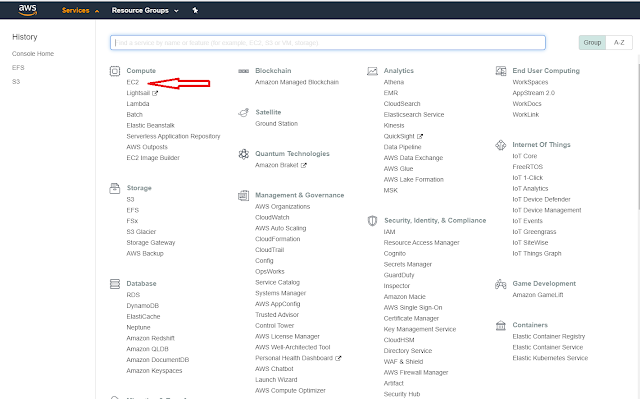Open Kinesis service
Image resolution: width=640 pixels, height=399 pixels.
click(394, 126)
